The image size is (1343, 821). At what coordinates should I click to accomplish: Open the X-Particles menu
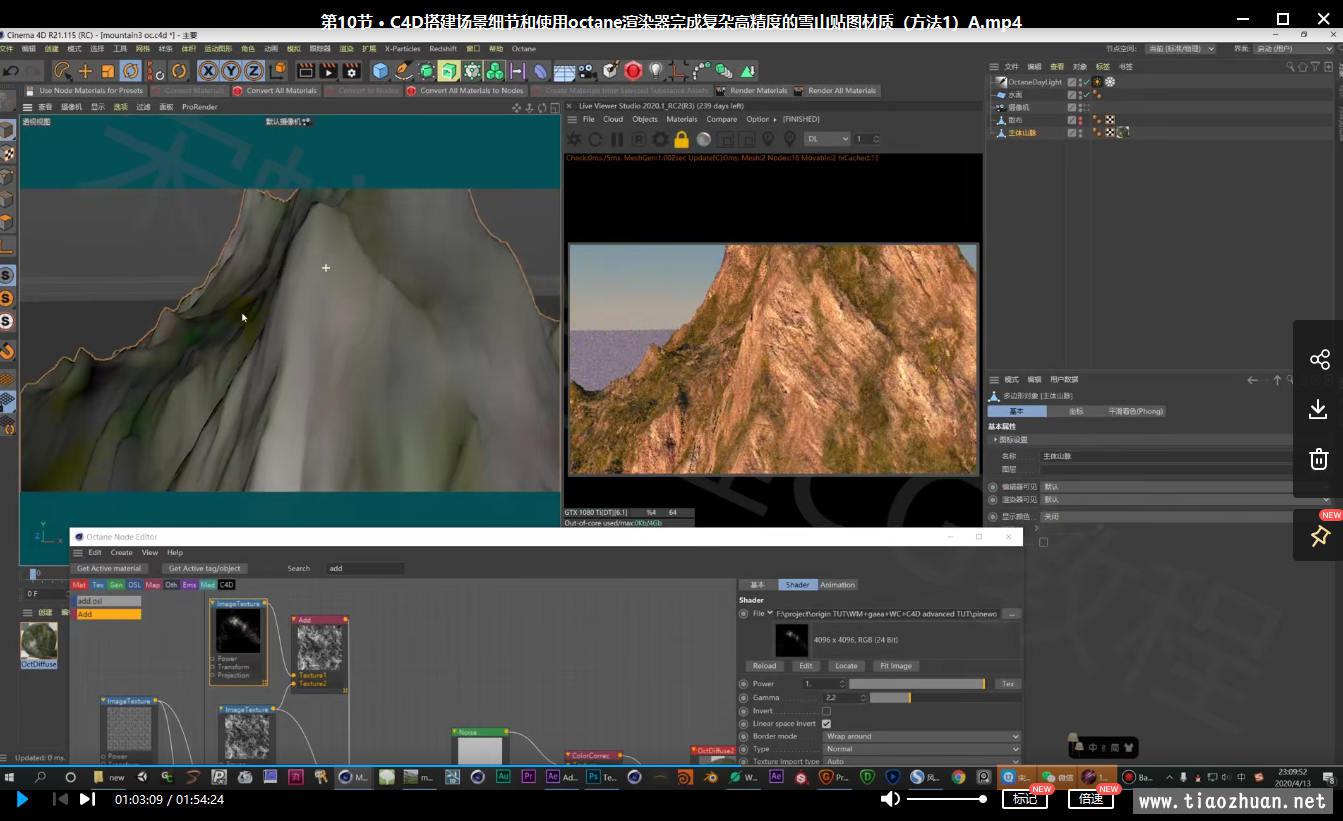click(402, 48)
